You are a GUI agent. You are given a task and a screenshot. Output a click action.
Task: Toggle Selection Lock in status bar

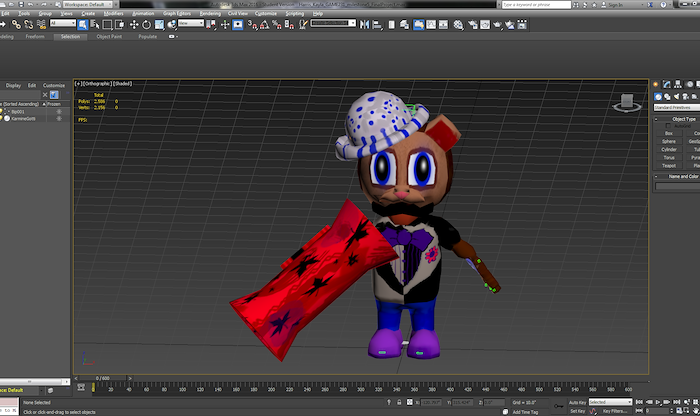click(x=399, y=402)
